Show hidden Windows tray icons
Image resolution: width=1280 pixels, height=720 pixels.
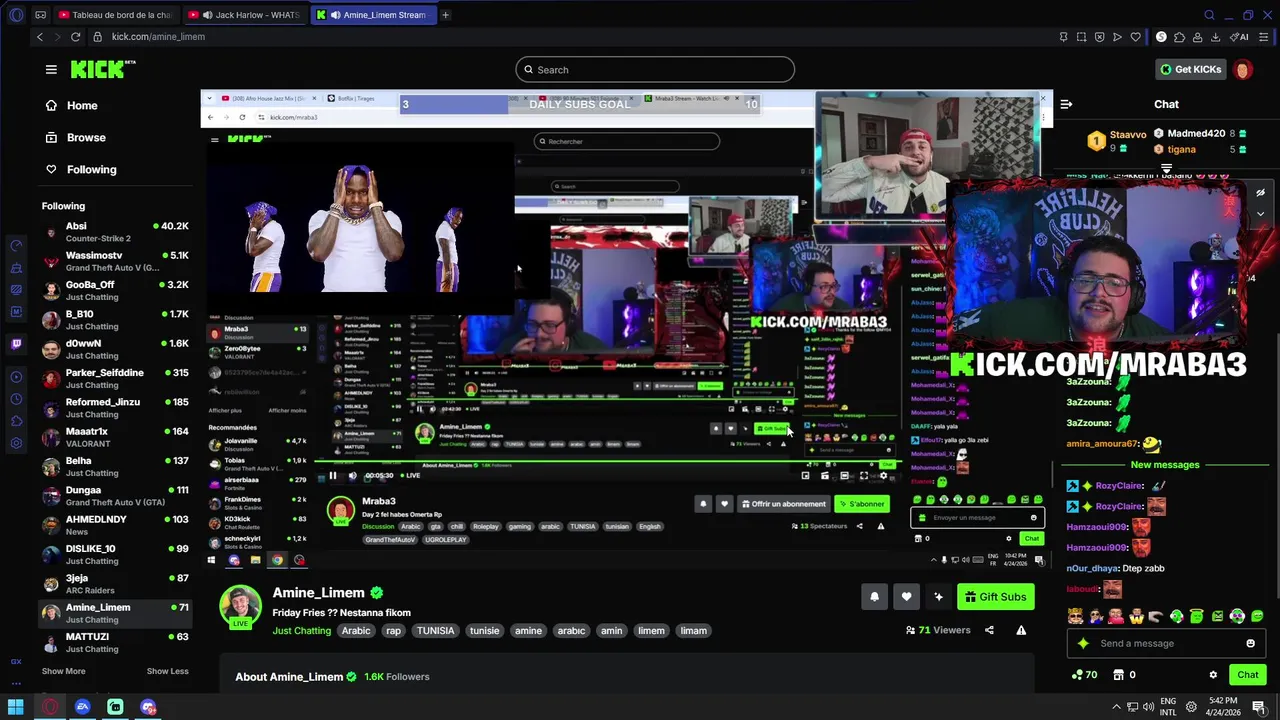coord(1116,707)
